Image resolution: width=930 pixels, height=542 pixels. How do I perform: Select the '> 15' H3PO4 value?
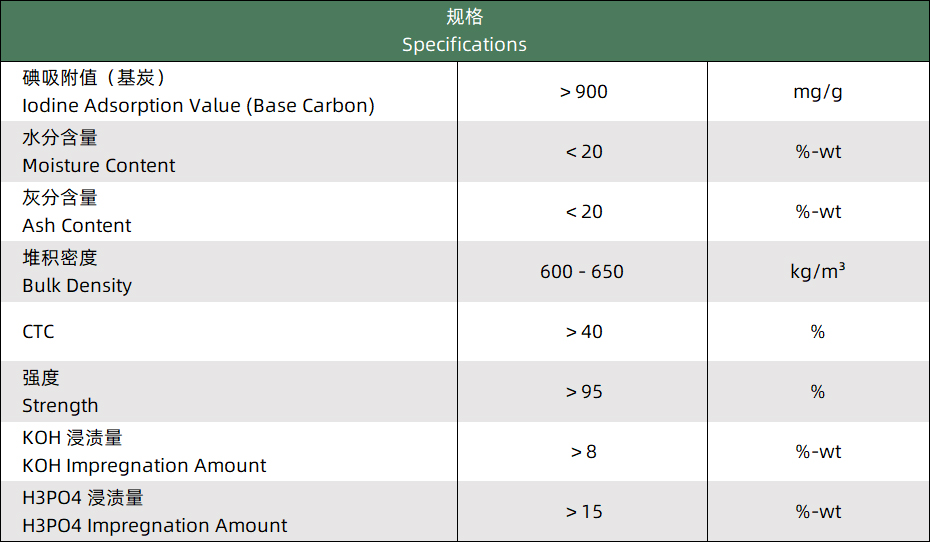pyautogui.click(x=584, y=512)
